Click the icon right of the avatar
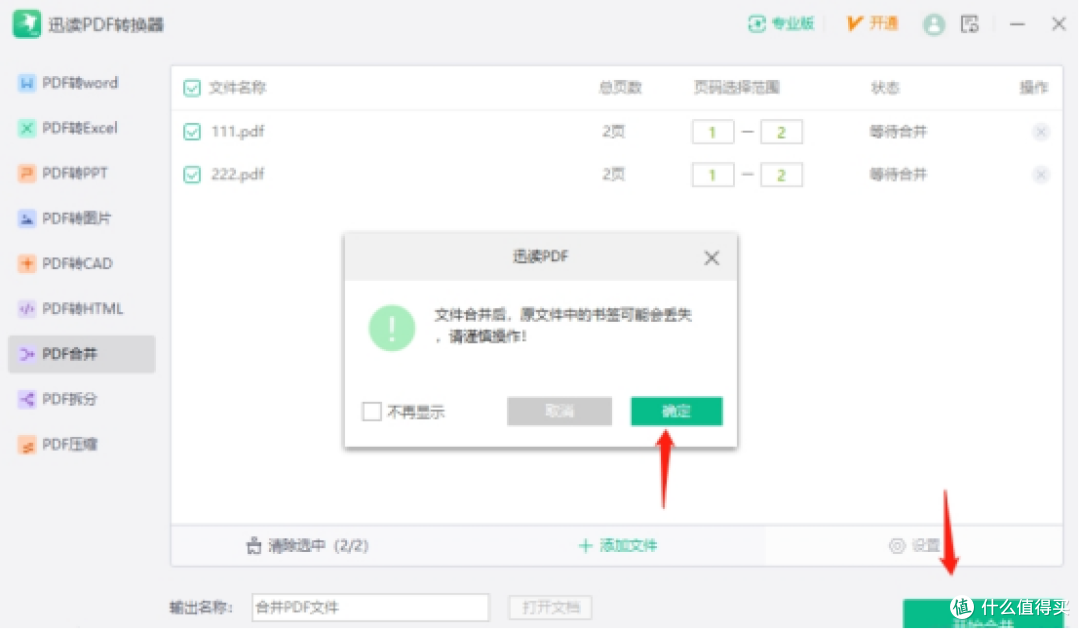 pyautogui.click(x=970, y=24)
